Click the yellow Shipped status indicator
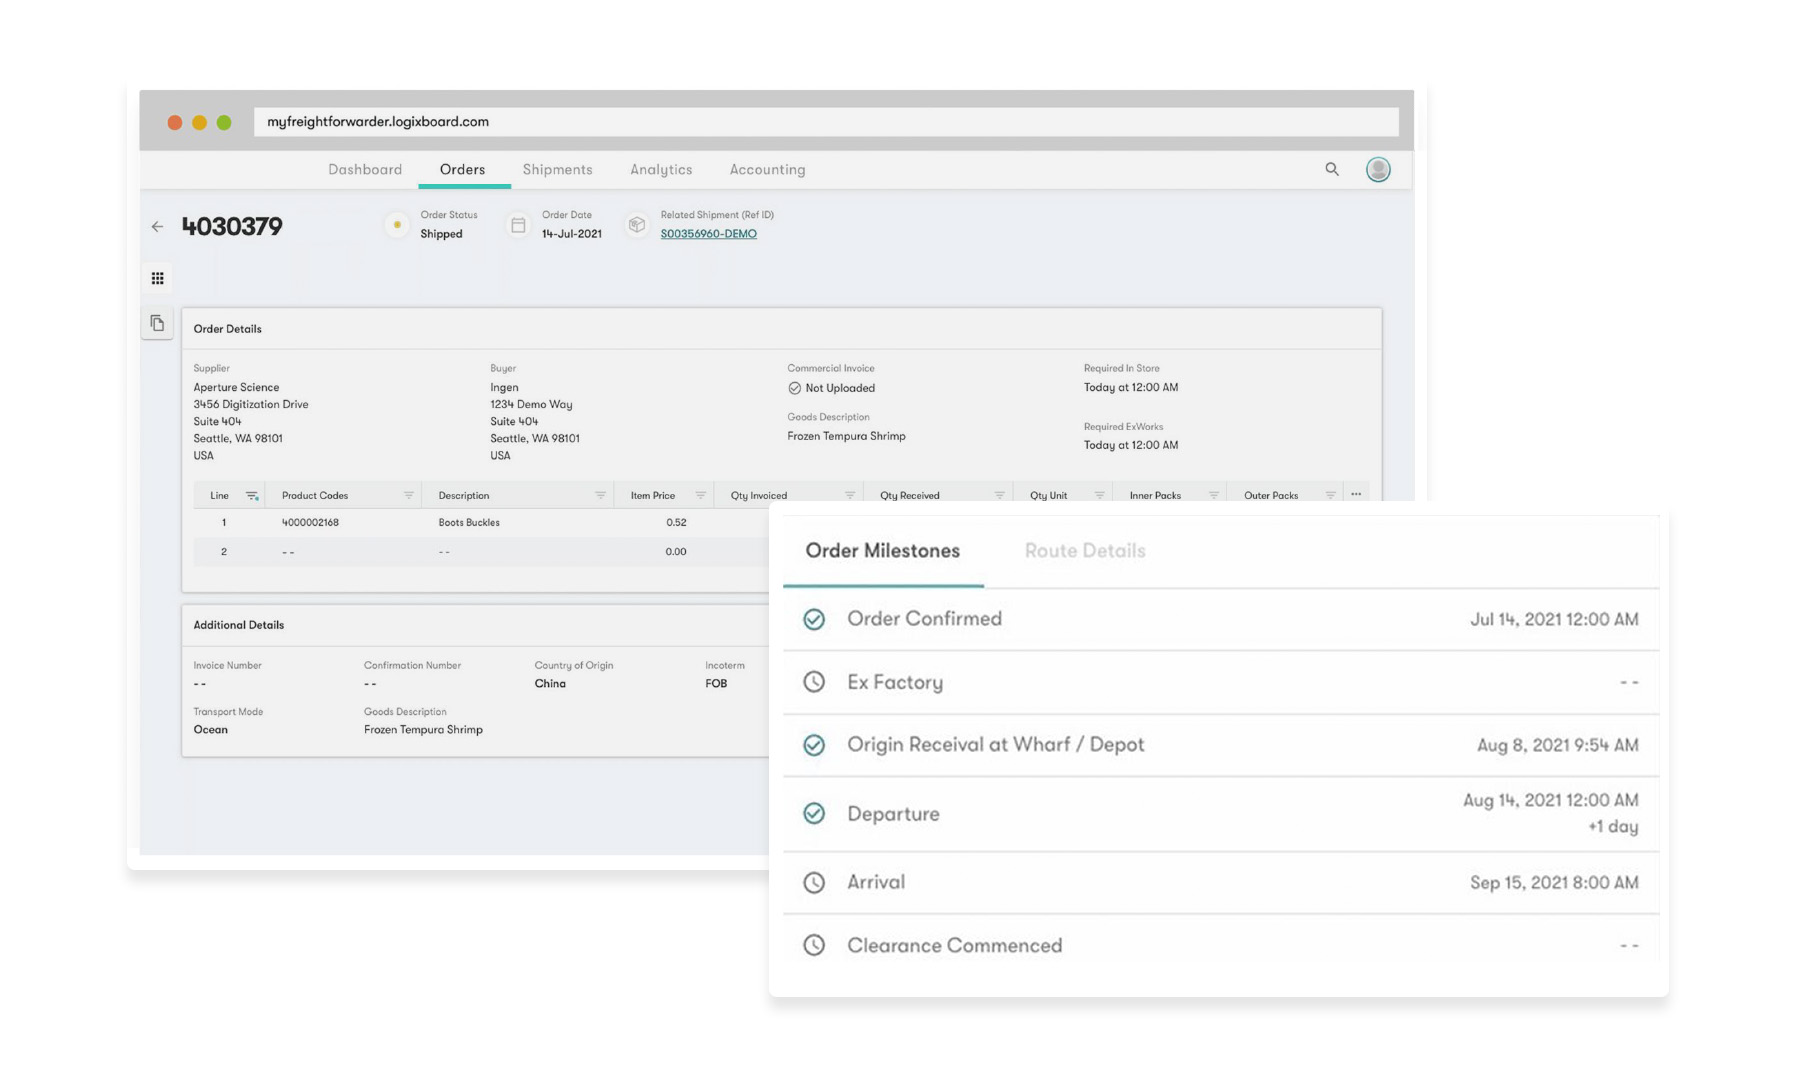This screenshot has height=1070, width=1814. [x=397, y=225]
